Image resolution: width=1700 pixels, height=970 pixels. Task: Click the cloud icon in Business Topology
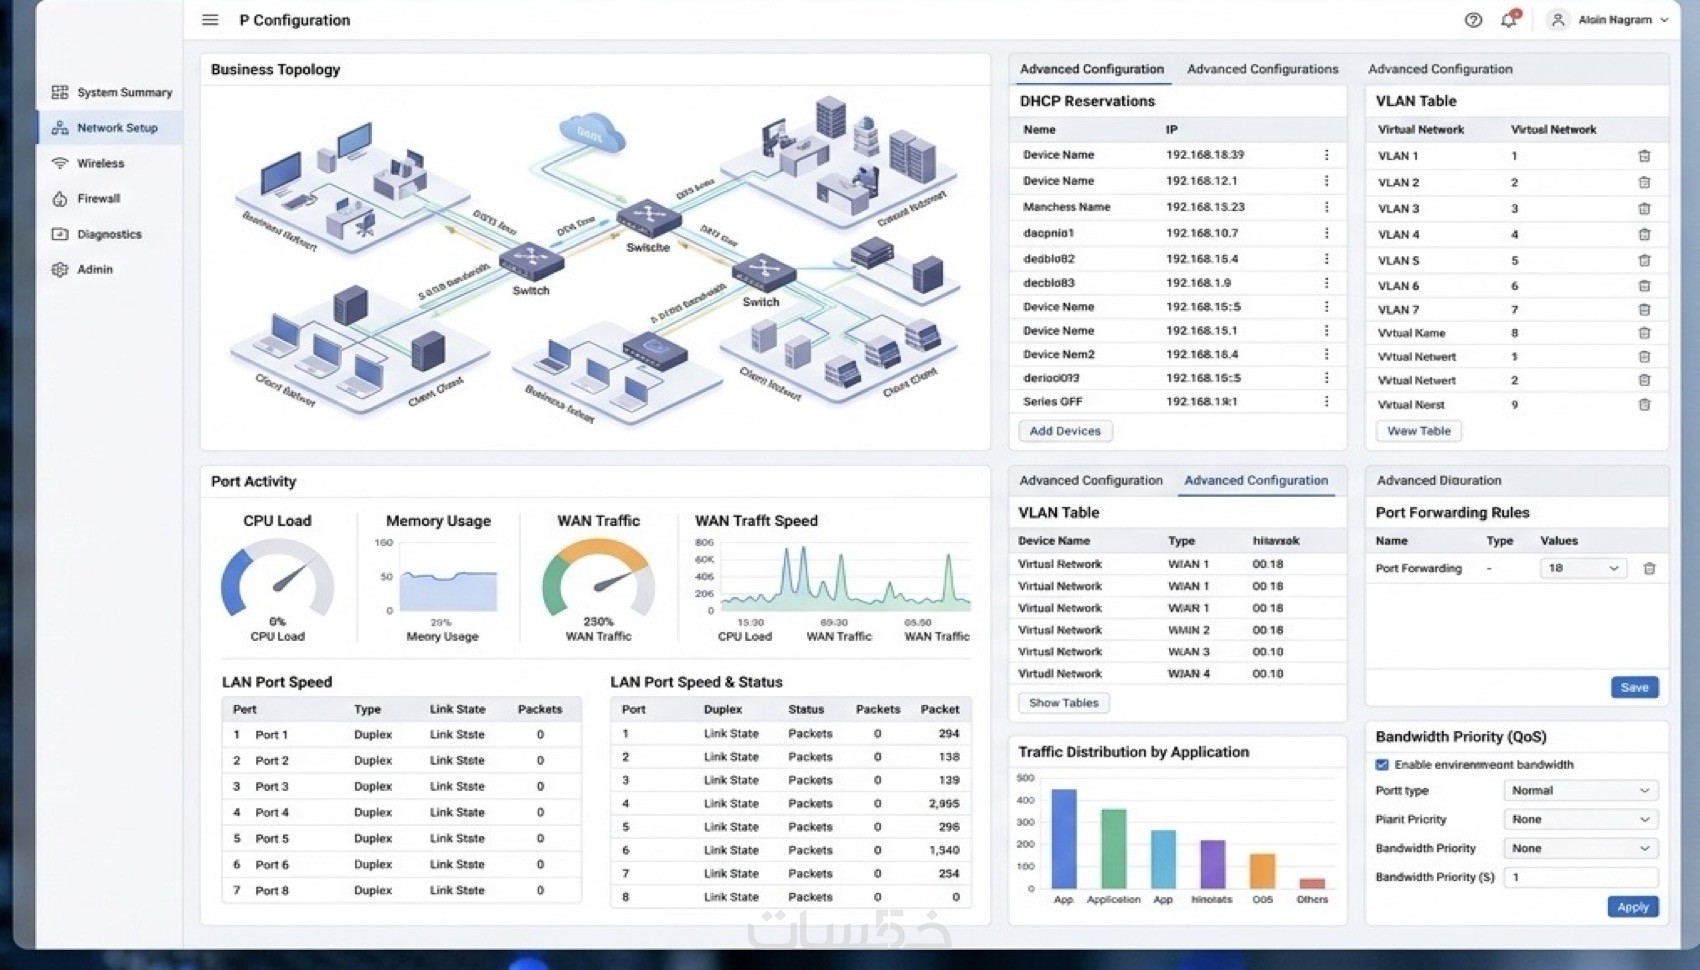click(592, 133)
